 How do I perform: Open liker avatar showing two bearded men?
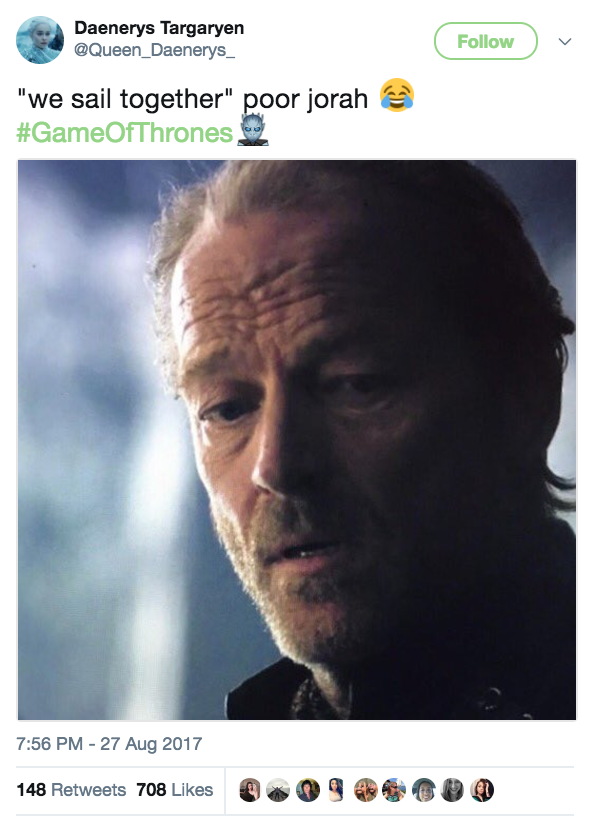pos(366,790)
